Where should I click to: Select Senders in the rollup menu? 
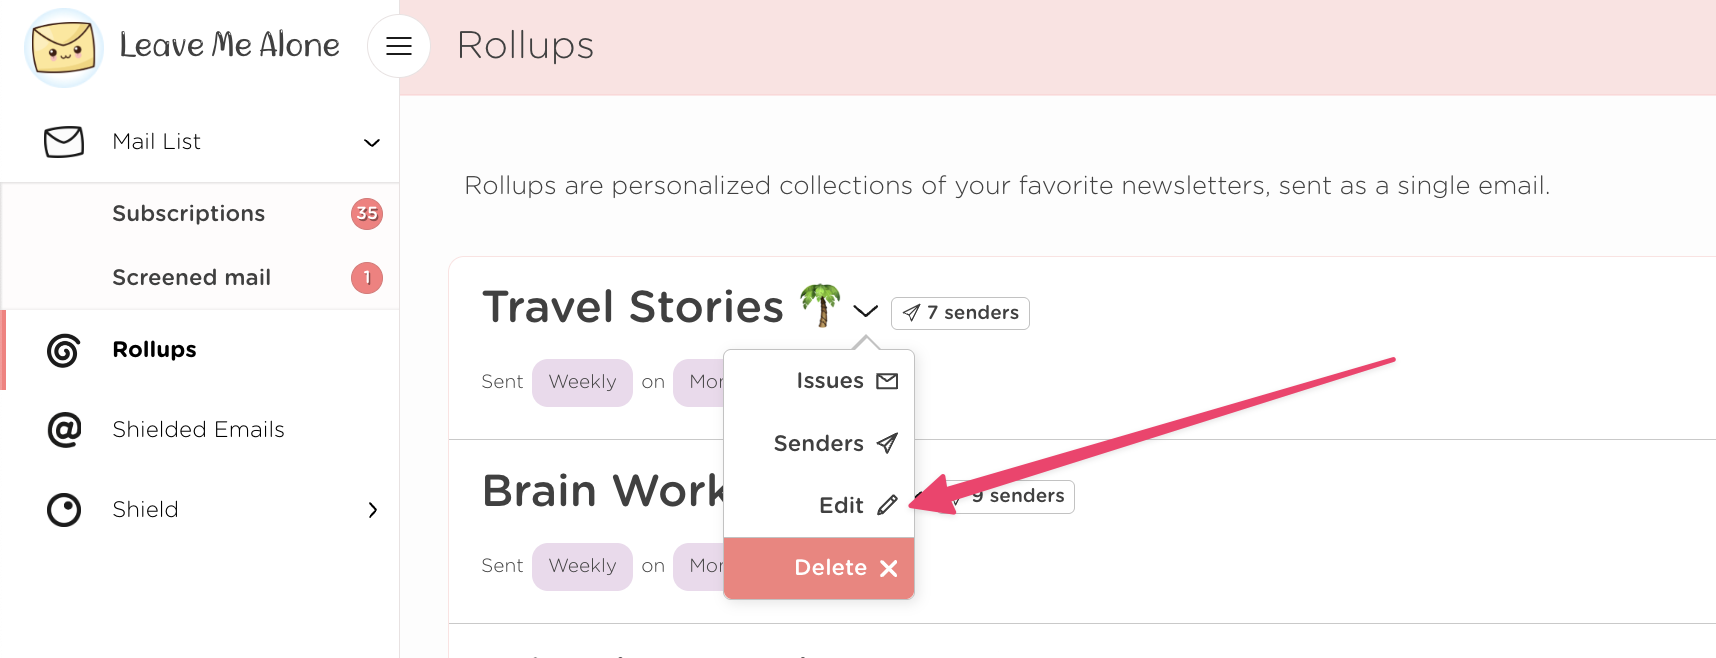click(x=835, y=443)
